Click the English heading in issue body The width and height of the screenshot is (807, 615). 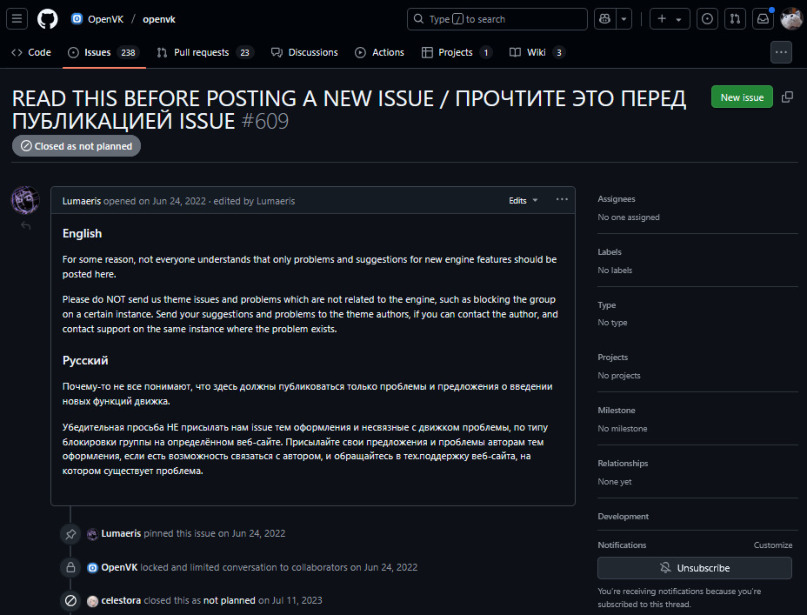[82, 234]
